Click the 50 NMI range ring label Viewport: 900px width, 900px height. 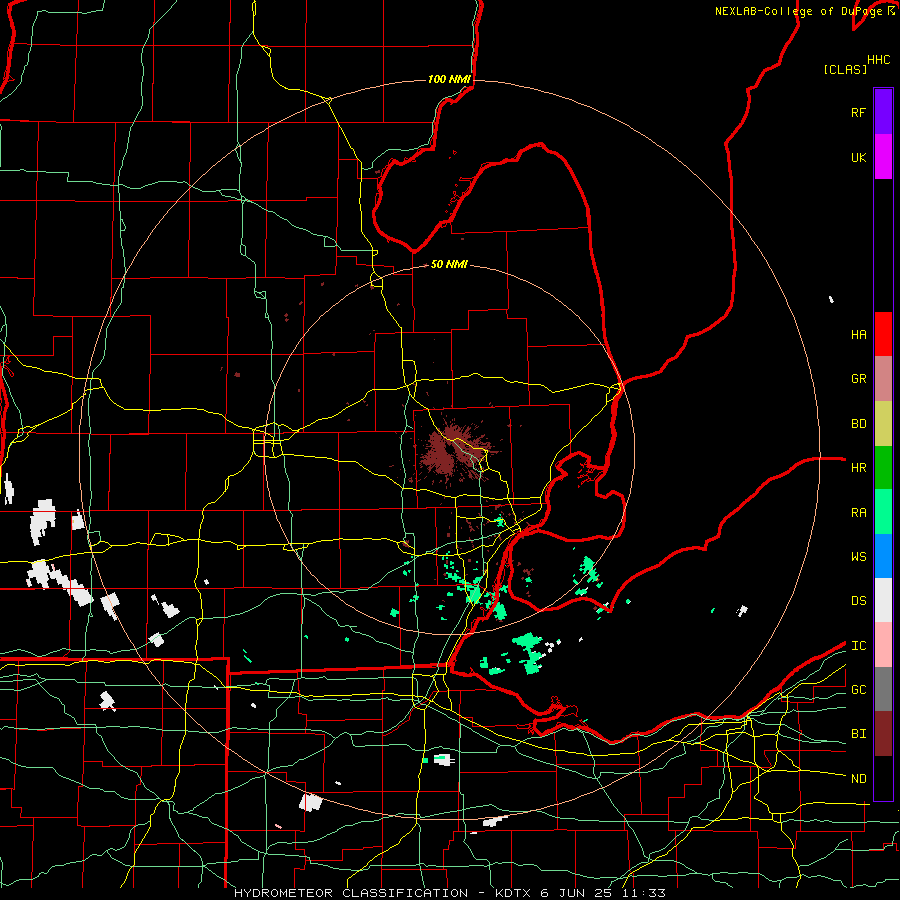(x=449, y=264)
